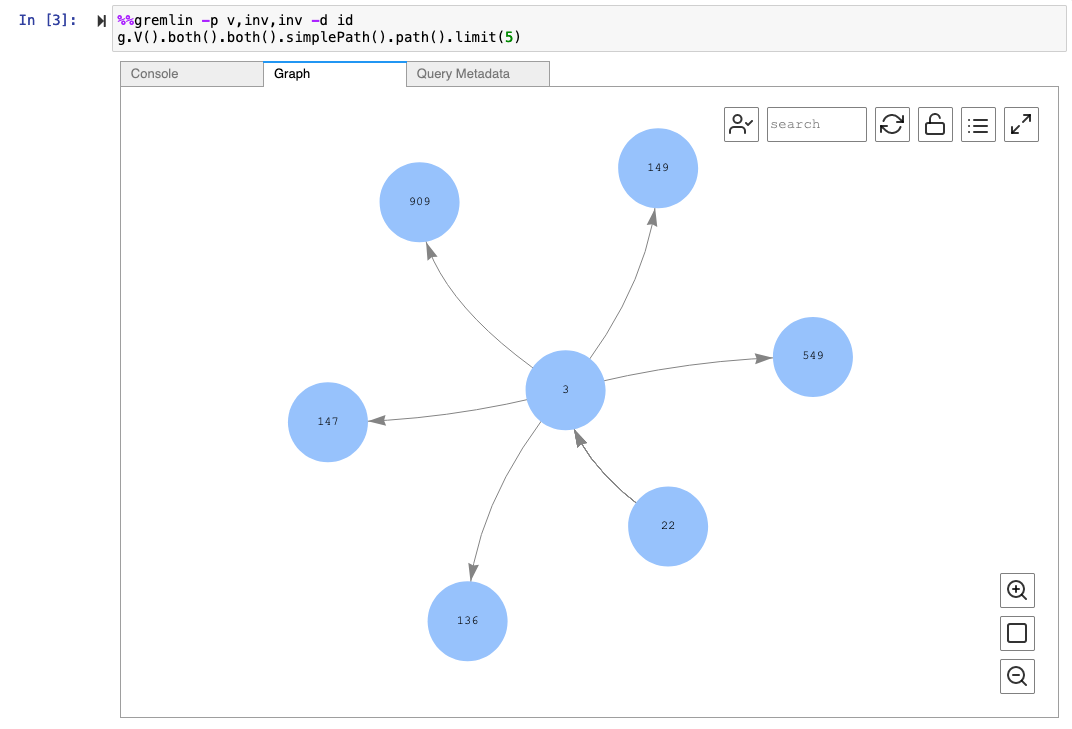Viewport: 1072px width, 729px height.
Task: Click the refresh graph layout icon
Action: coord(892,124)
